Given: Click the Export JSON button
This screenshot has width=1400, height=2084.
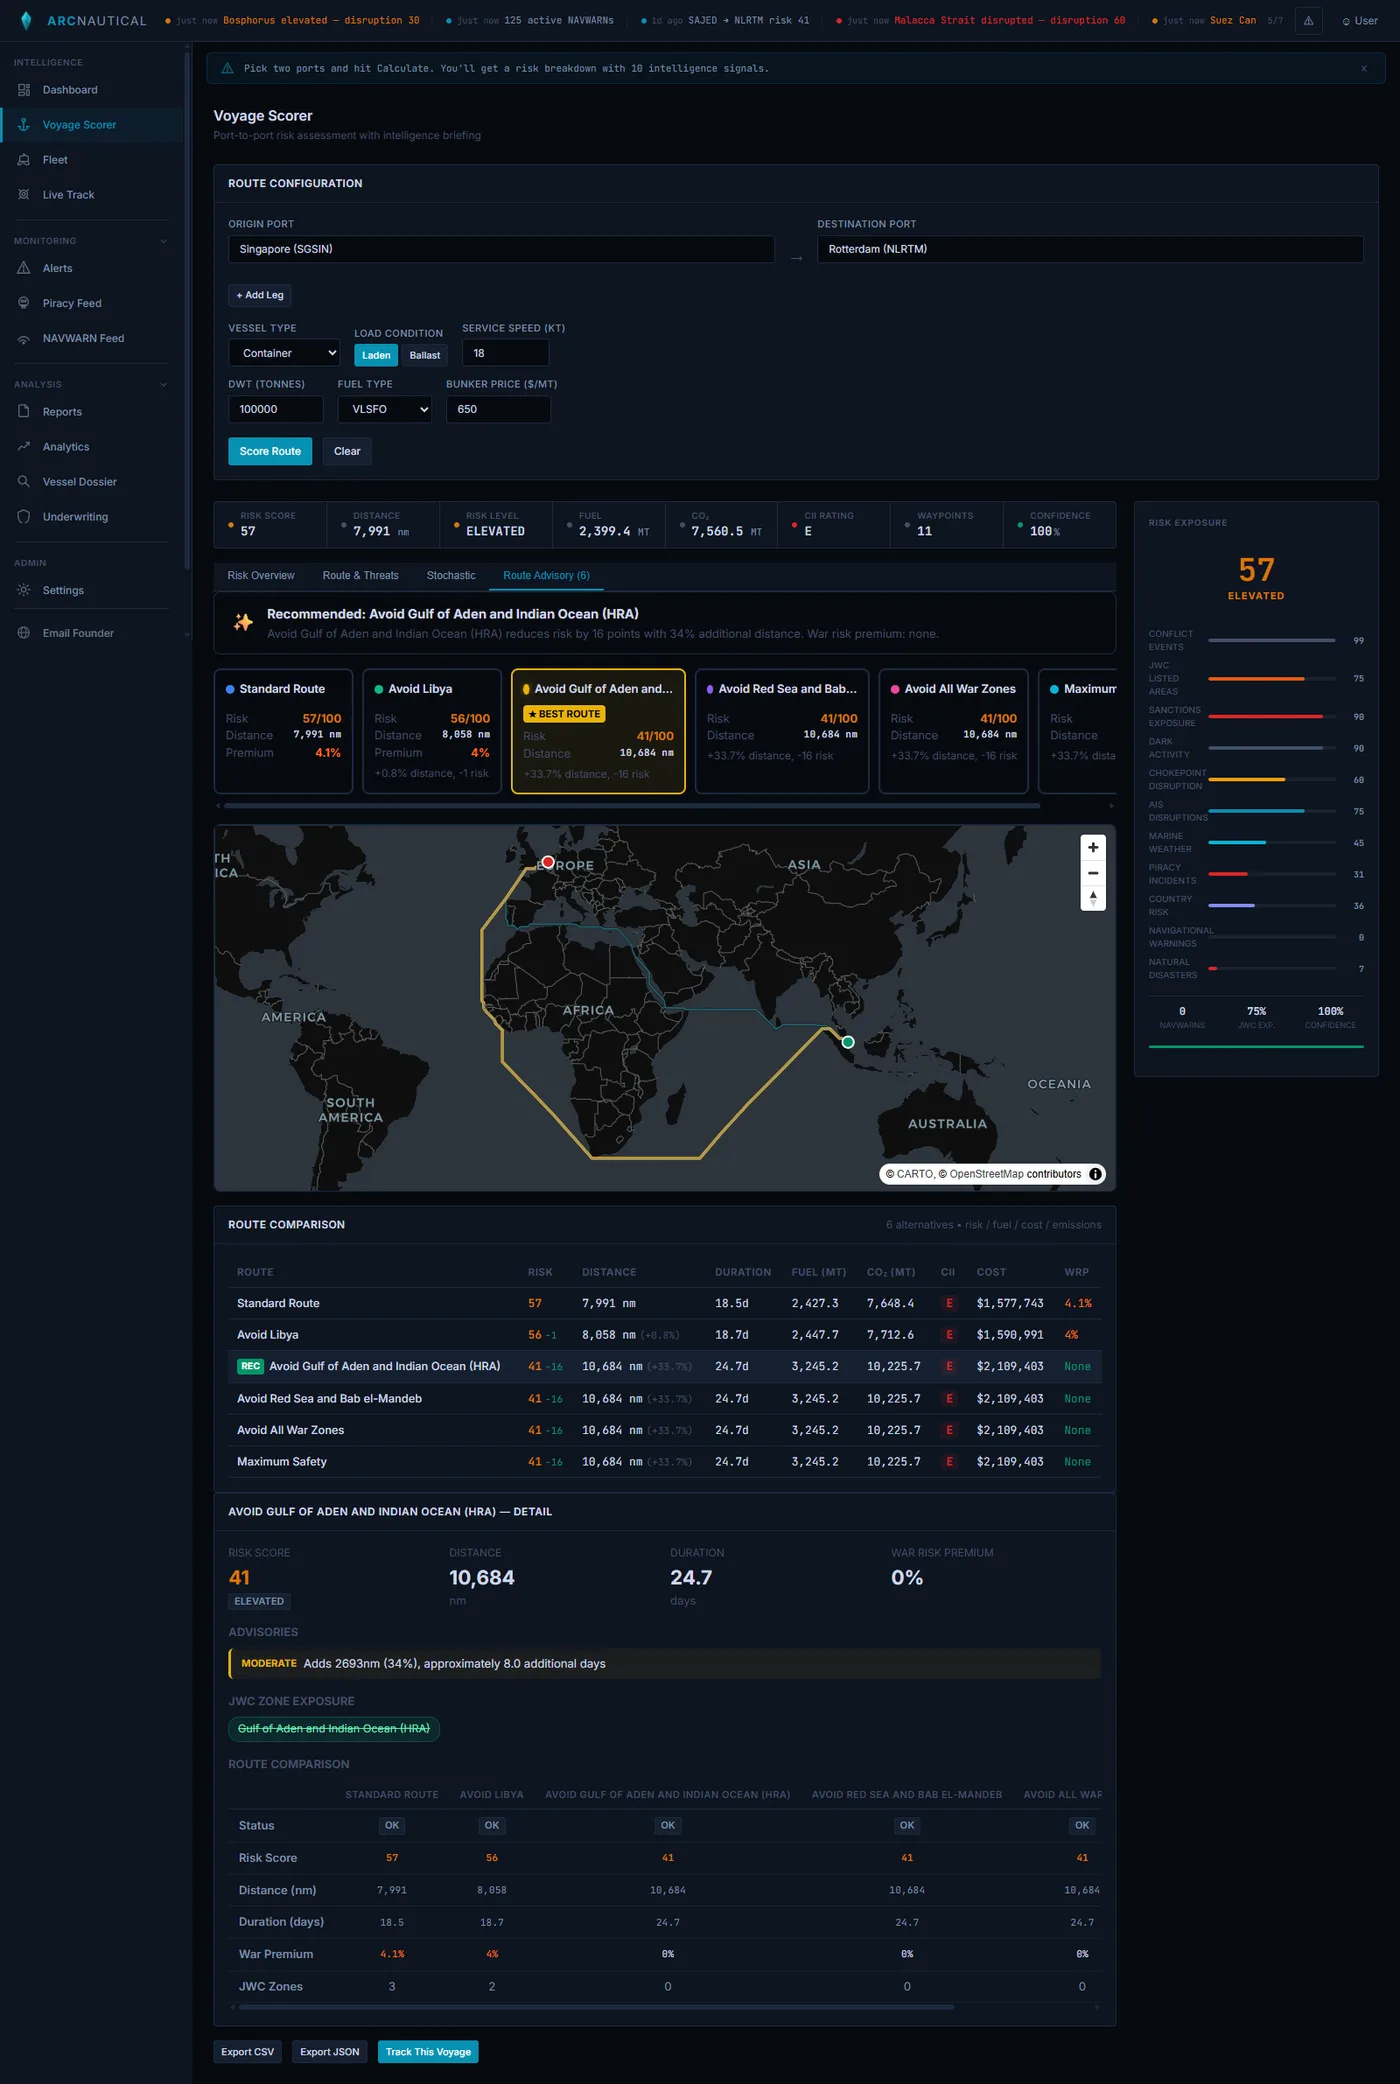Looking at the screenshot, I should pos(330,2052).
